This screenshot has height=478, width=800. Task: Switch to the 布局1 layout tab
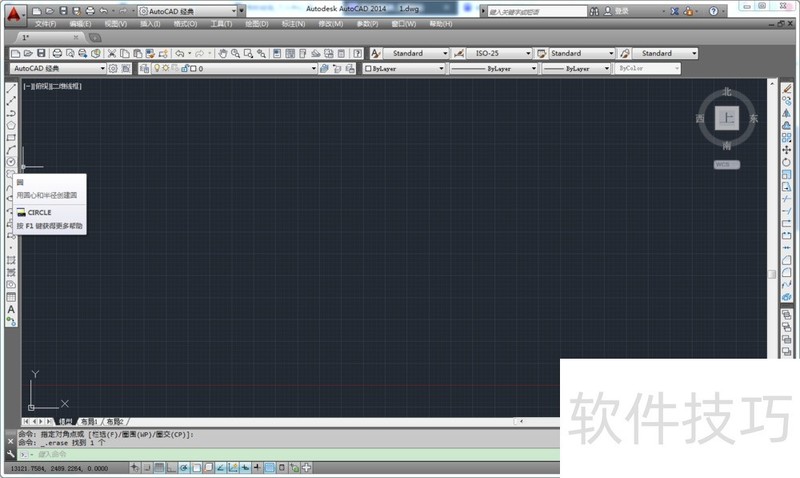(x=89, y=421)
